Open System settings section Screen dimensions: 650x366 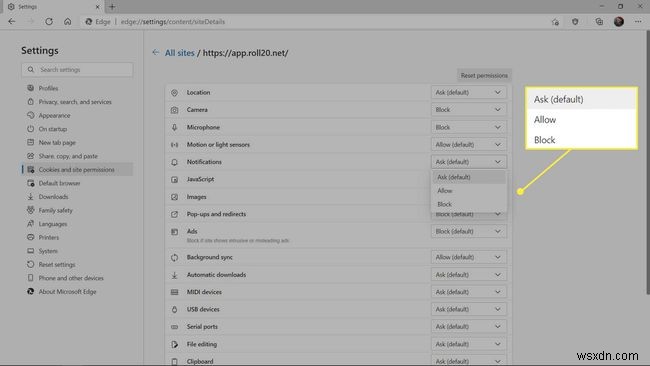click(77, 251)
